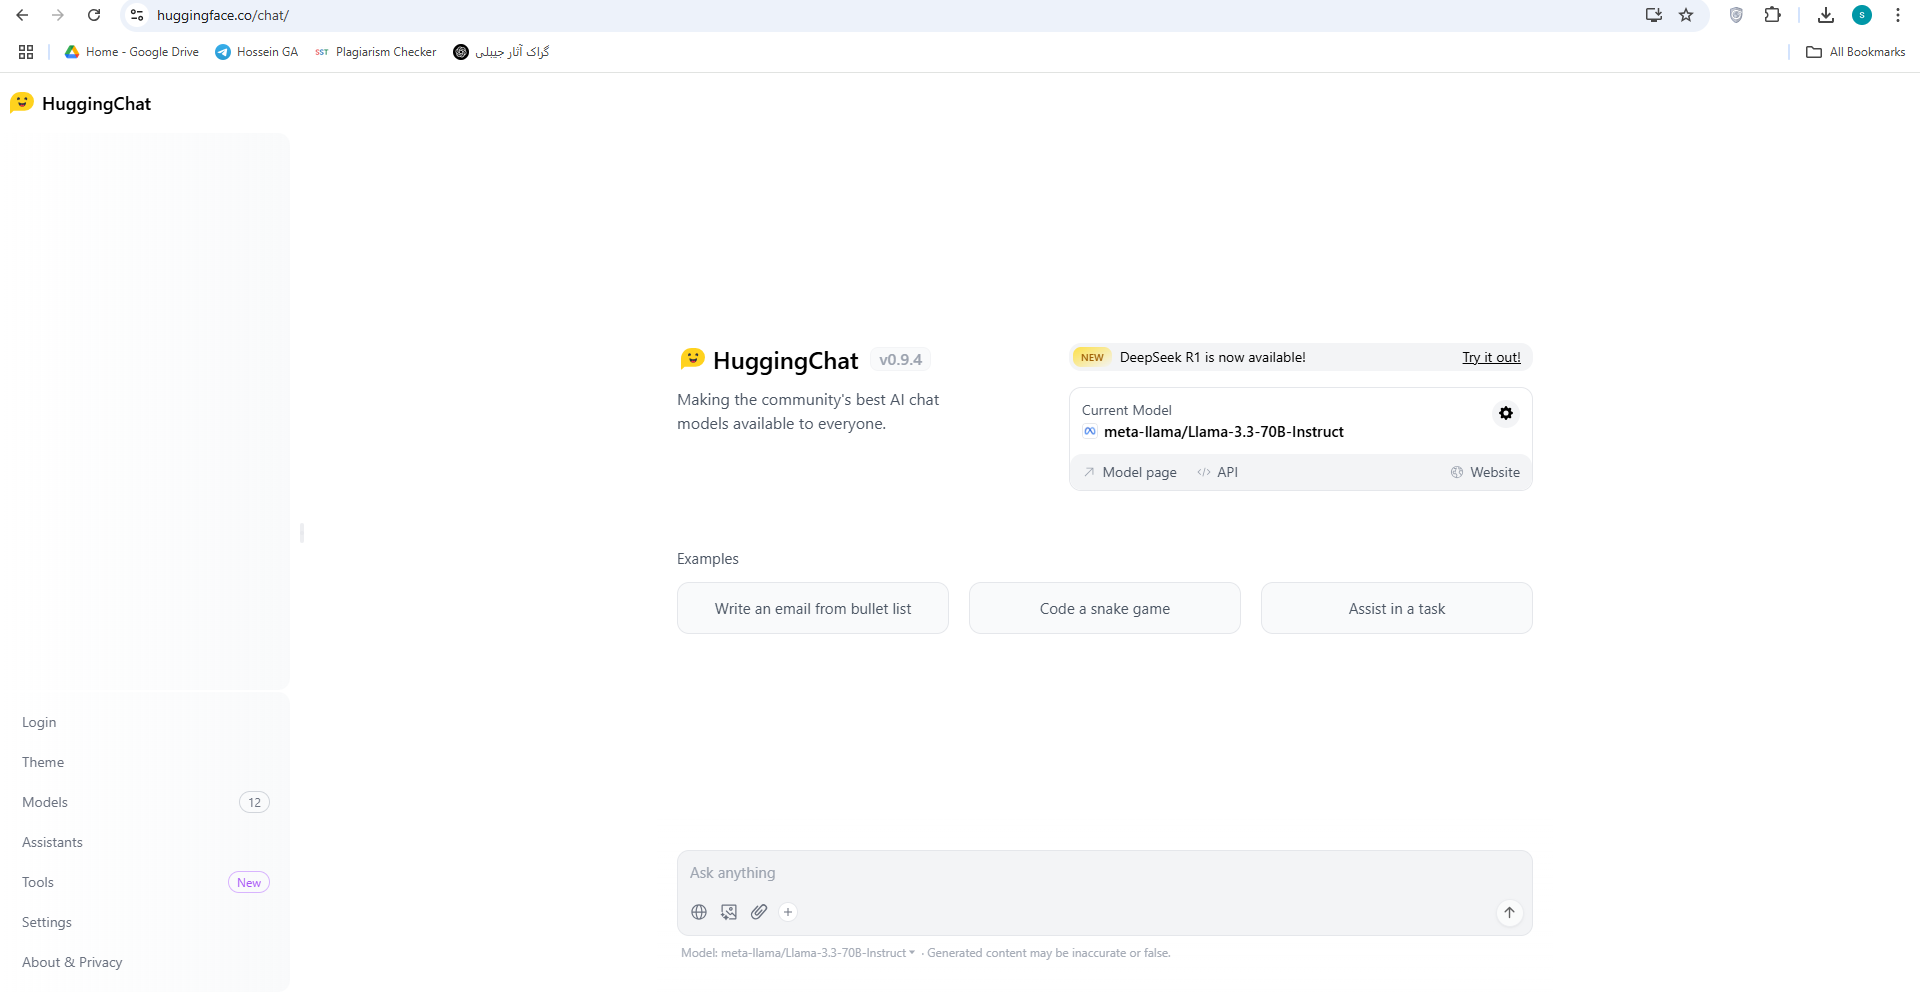The image size is (1920, 992).
Task: Click the NEW badge in announcement banner
Action: [1092, 357]
